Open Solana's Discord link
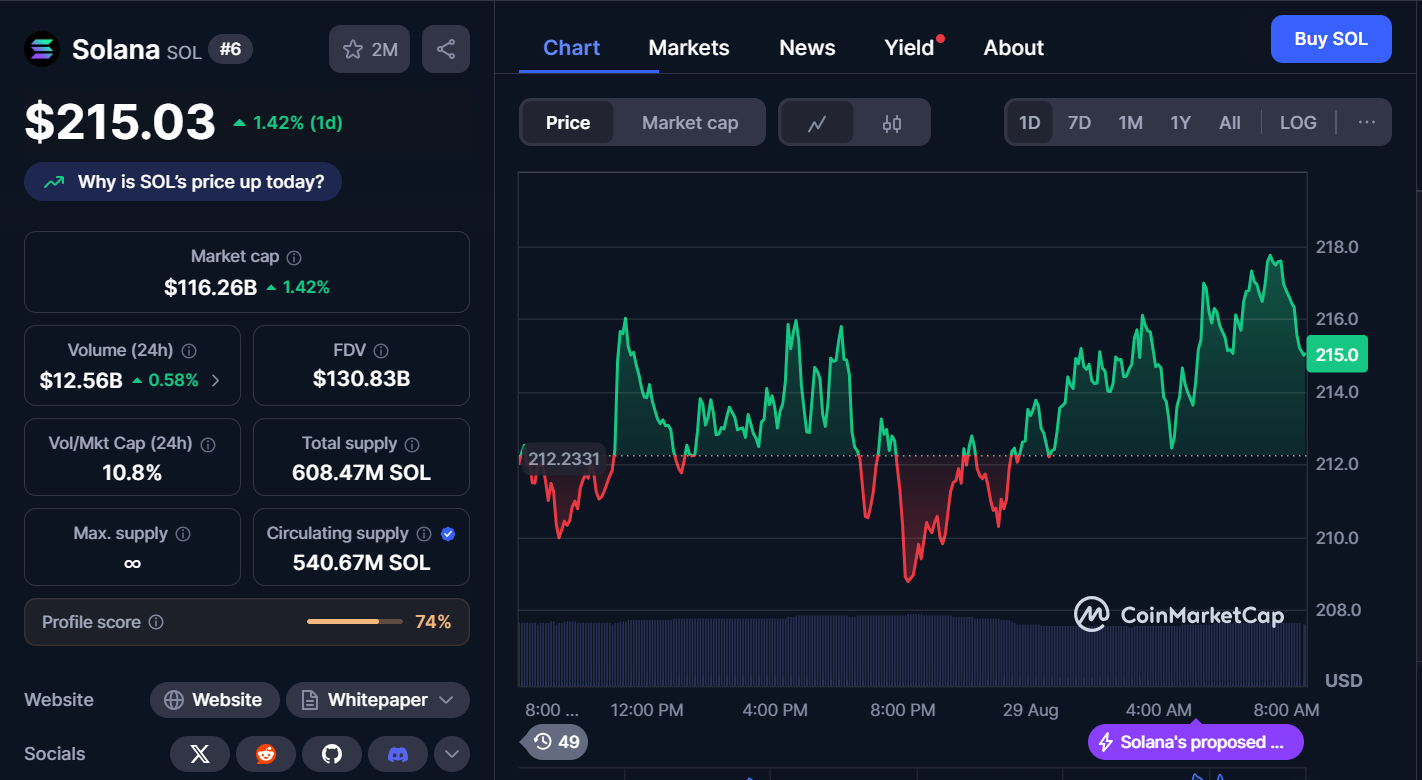 [398, 754]
